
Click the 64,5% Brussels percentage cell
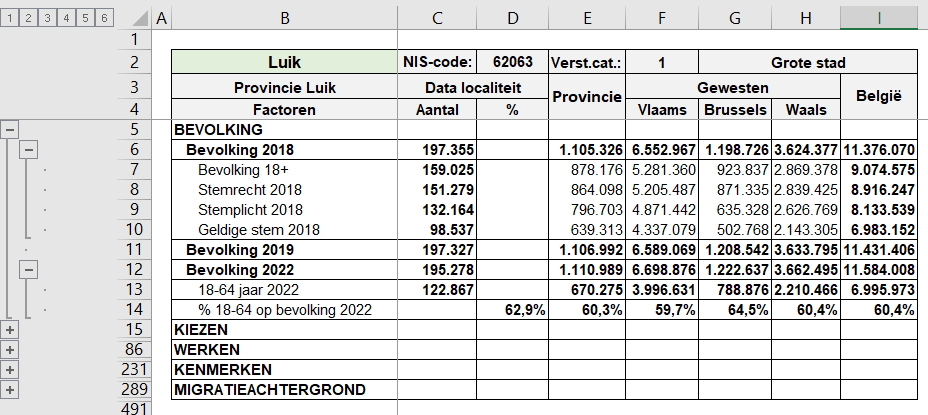click(x=735, y=310)
